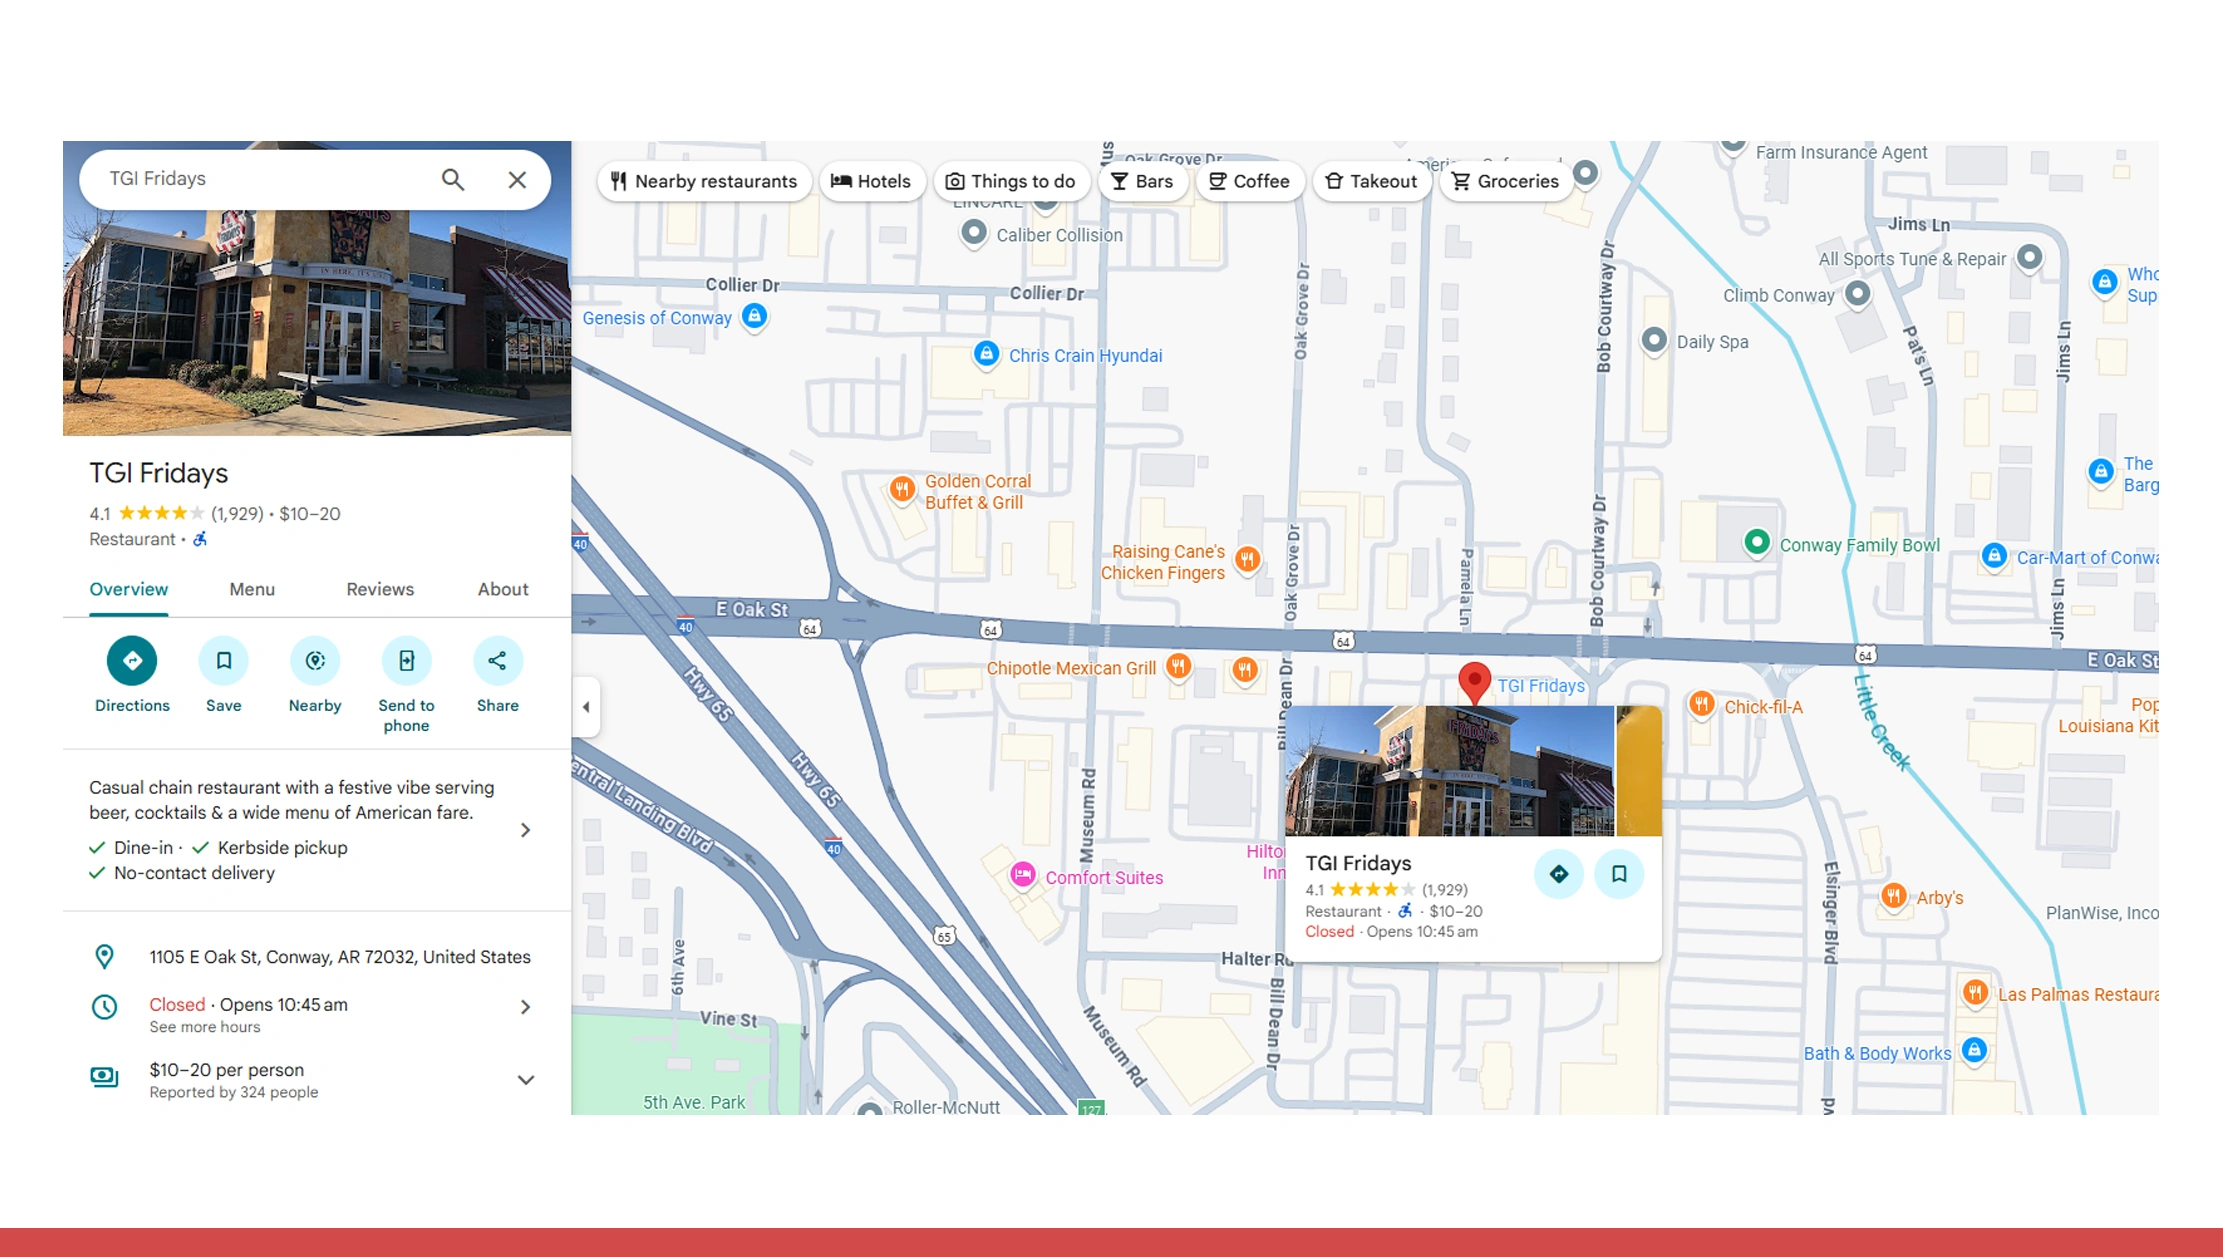Toggle the Bars map filter
Screen dimensions: 2223x1257
(x=1143, y=181)
